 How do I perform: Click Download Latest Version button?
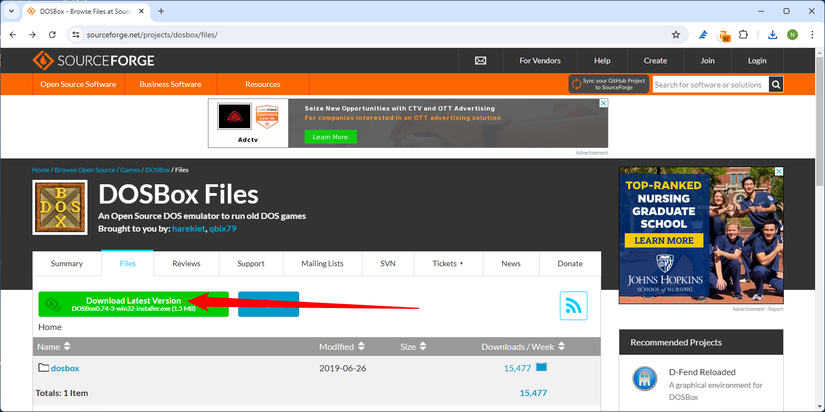133,304
